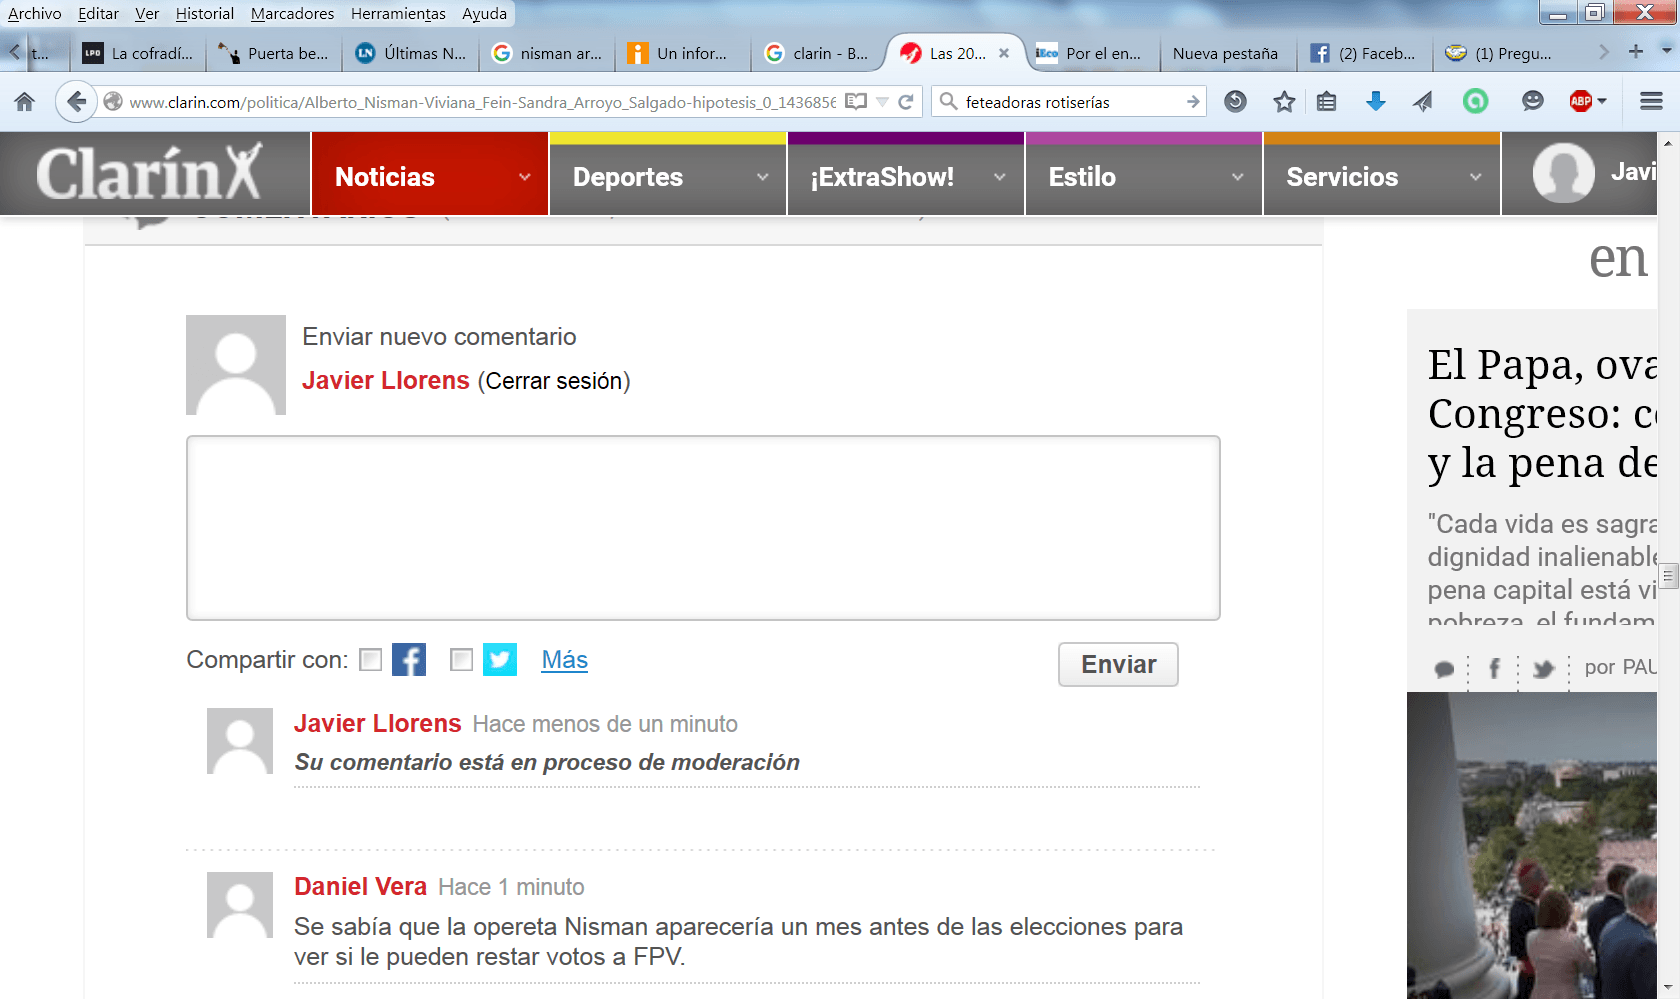Screen dimensions: 1680x999
Task: Switch to the Últimas N... tab
Action: [x=411, y=54]
